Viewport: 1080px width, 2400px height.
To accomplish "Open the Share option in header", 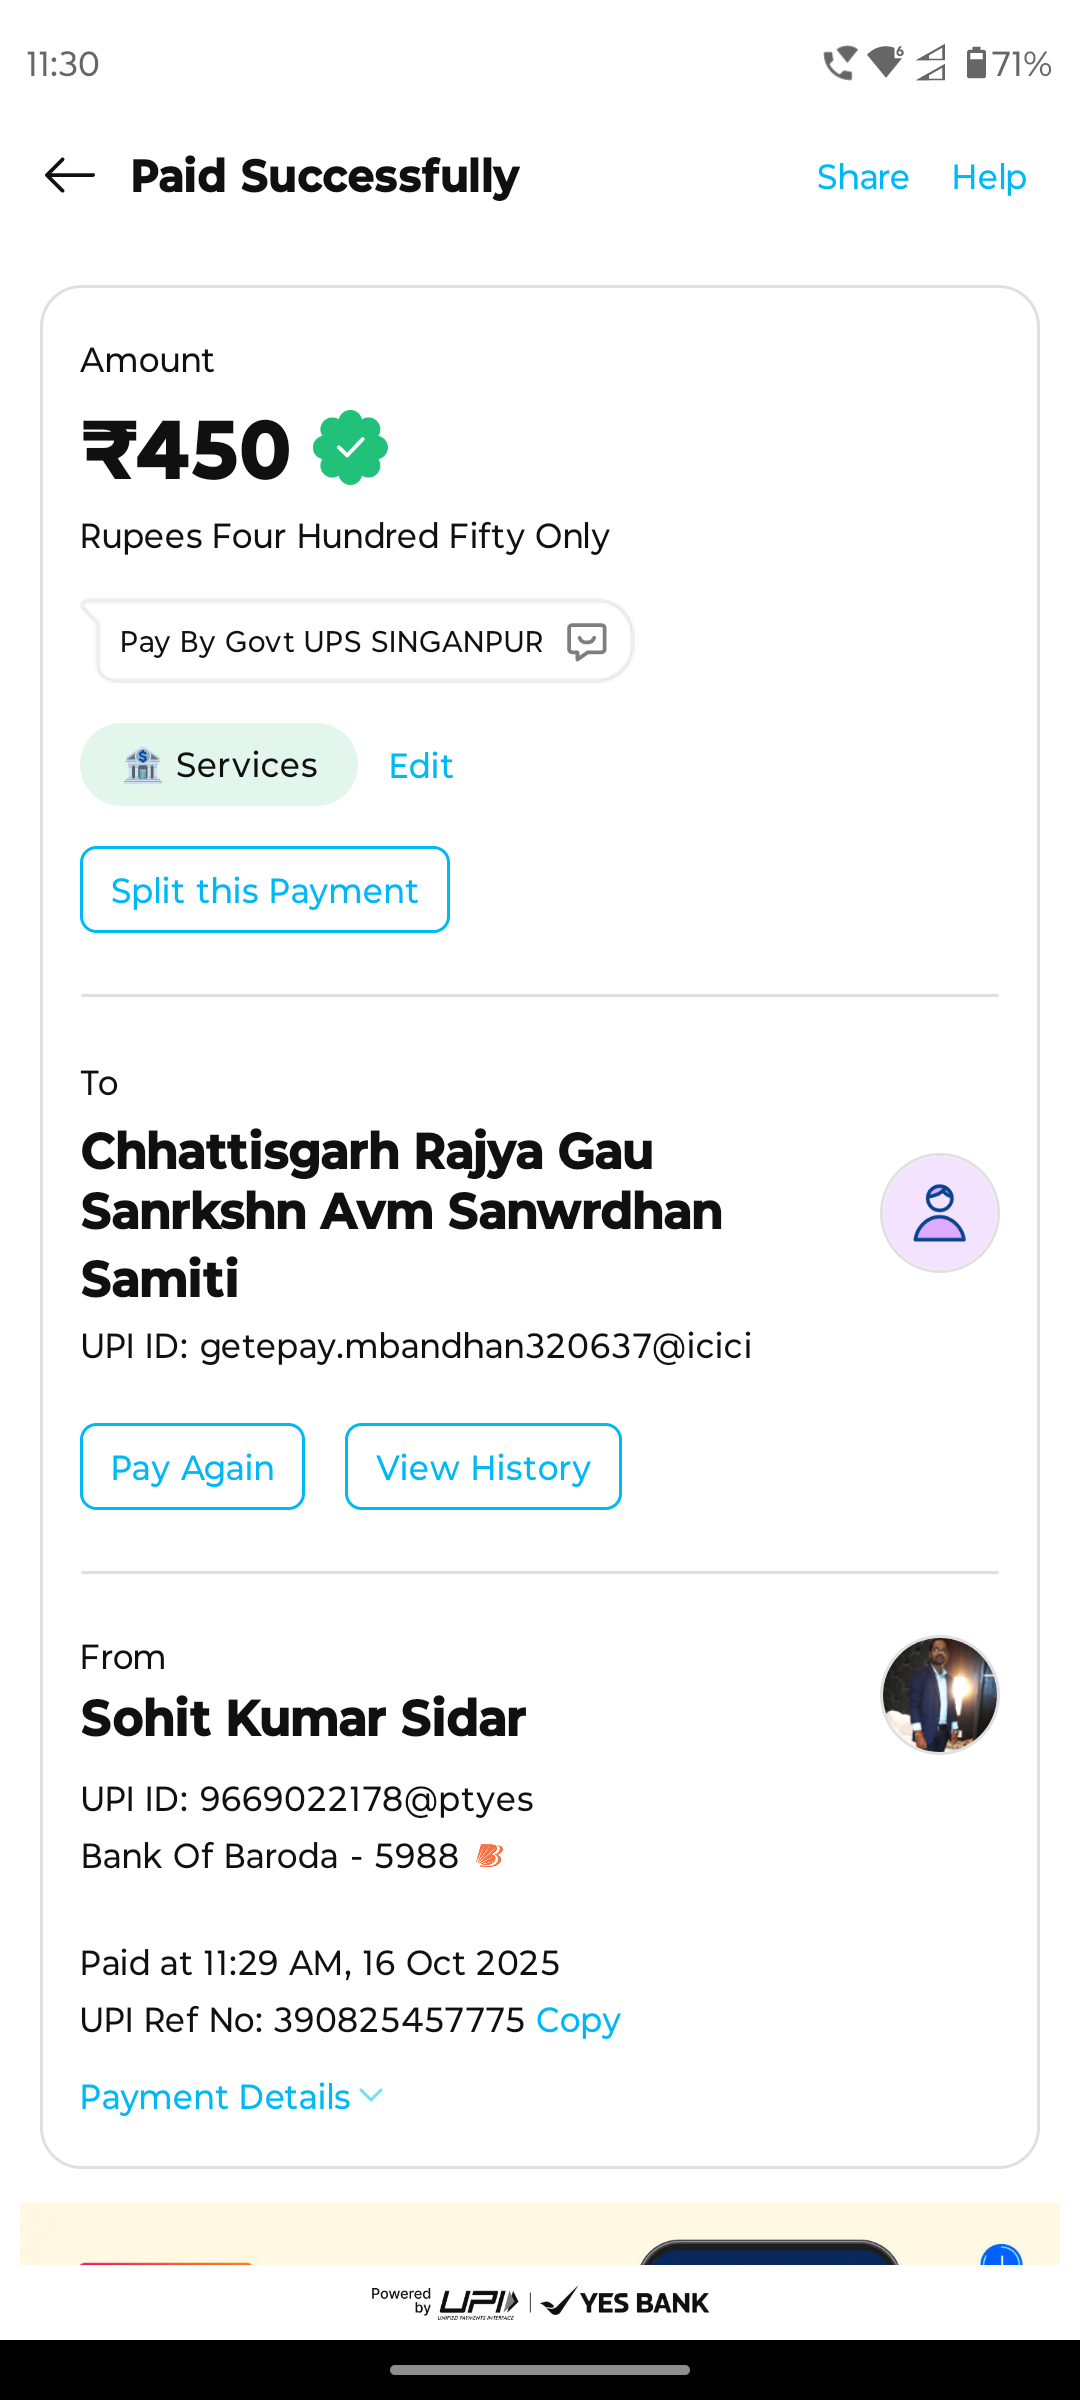I will point(863,177).
